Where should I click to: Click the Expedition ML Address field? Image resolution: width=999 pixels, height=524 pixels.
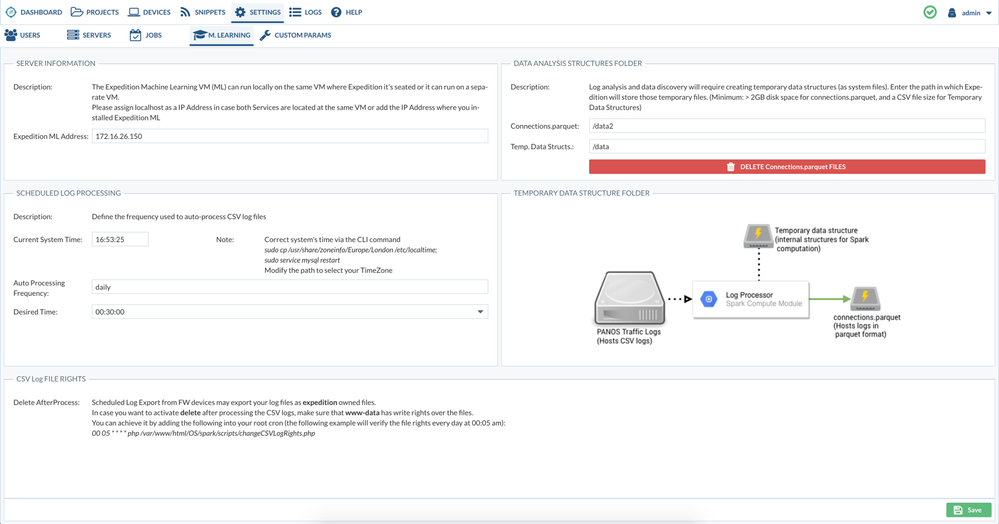[x=289, y=136]
